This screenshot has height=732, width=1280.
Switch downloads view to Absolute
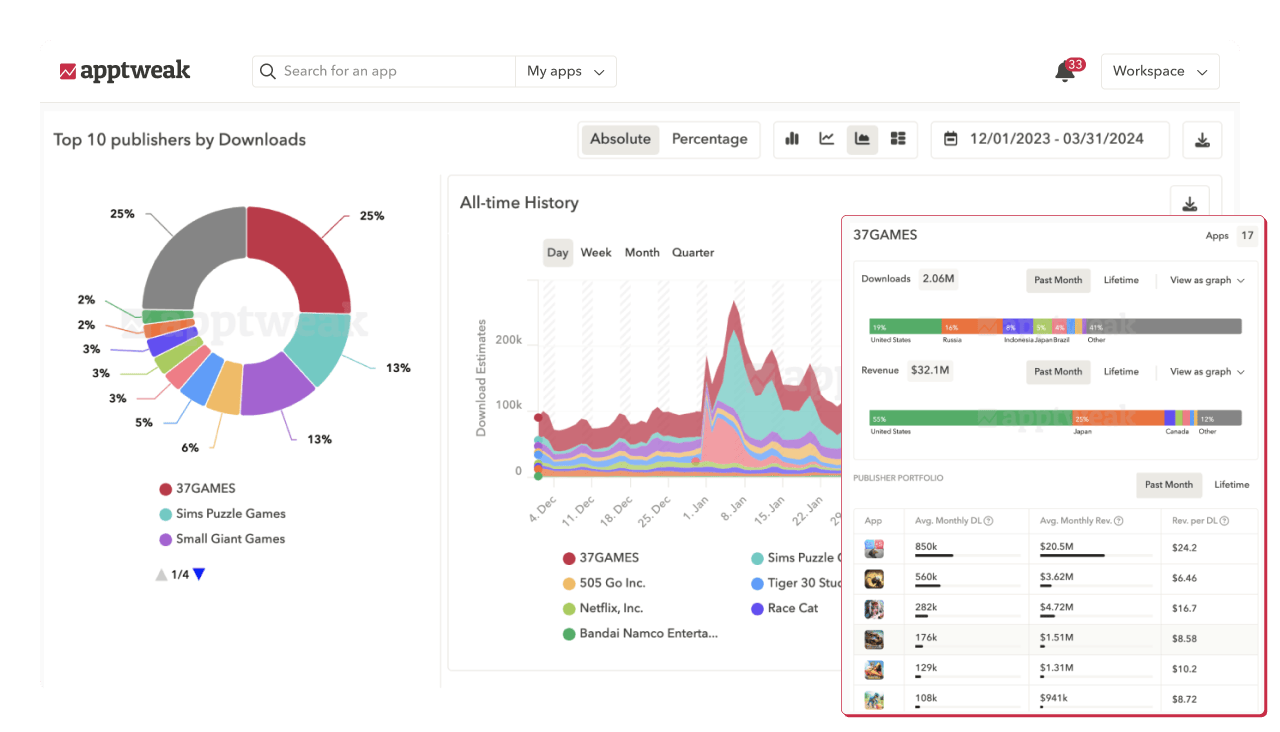(620, 139)
